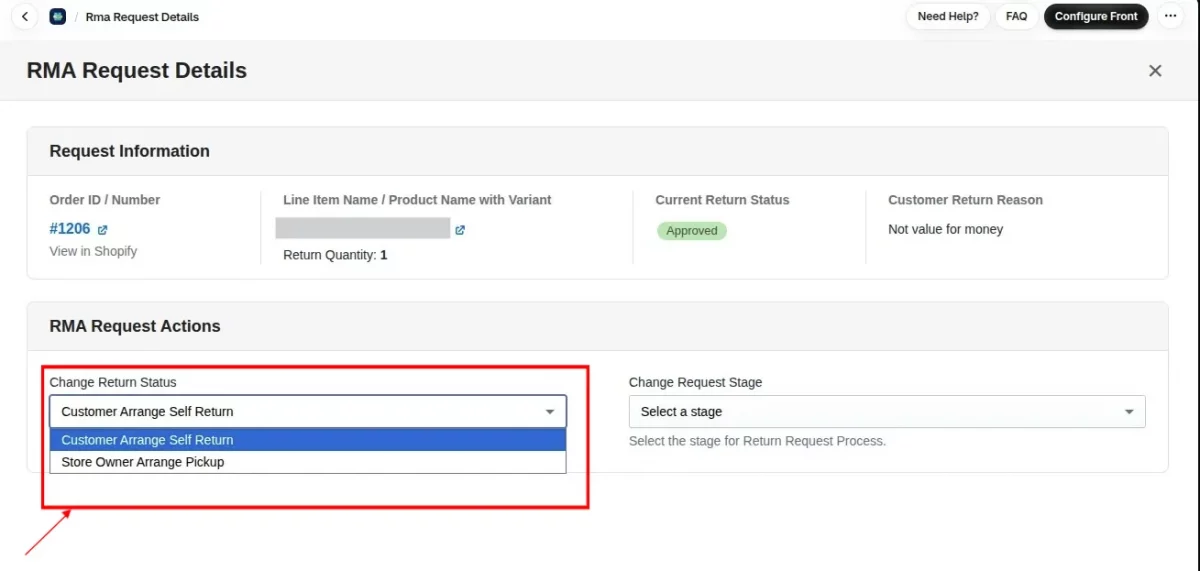Open the Select a stage dropdown

pos(887,411)
